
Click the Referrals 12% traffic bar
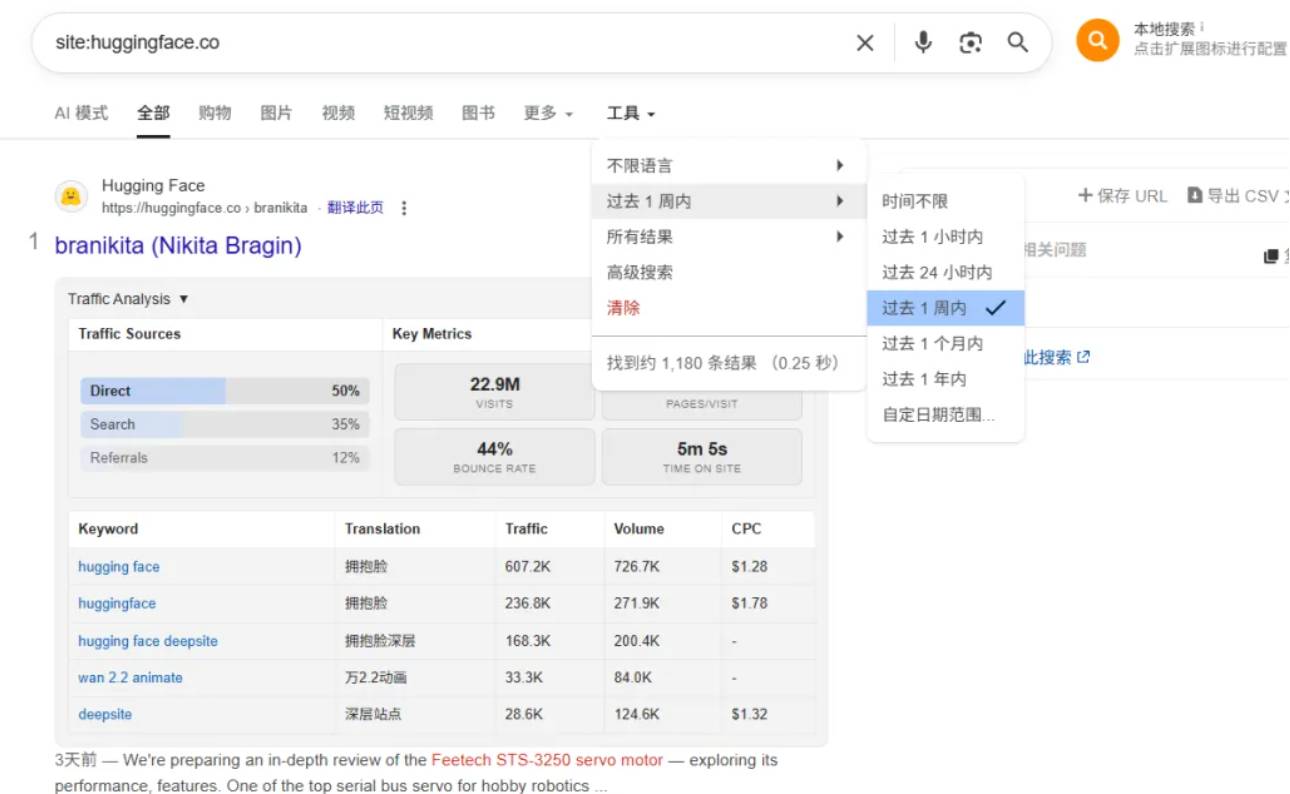click(x=224, y=458)
